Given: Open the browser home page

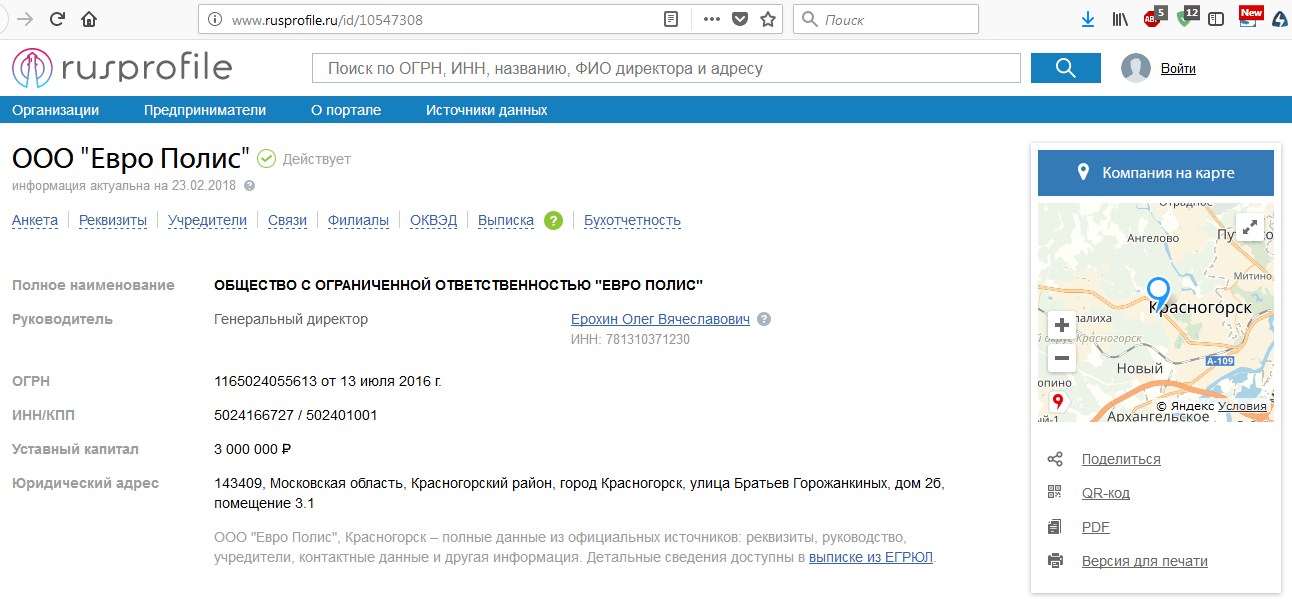Looking at the screenshot, I should point(89,19).
